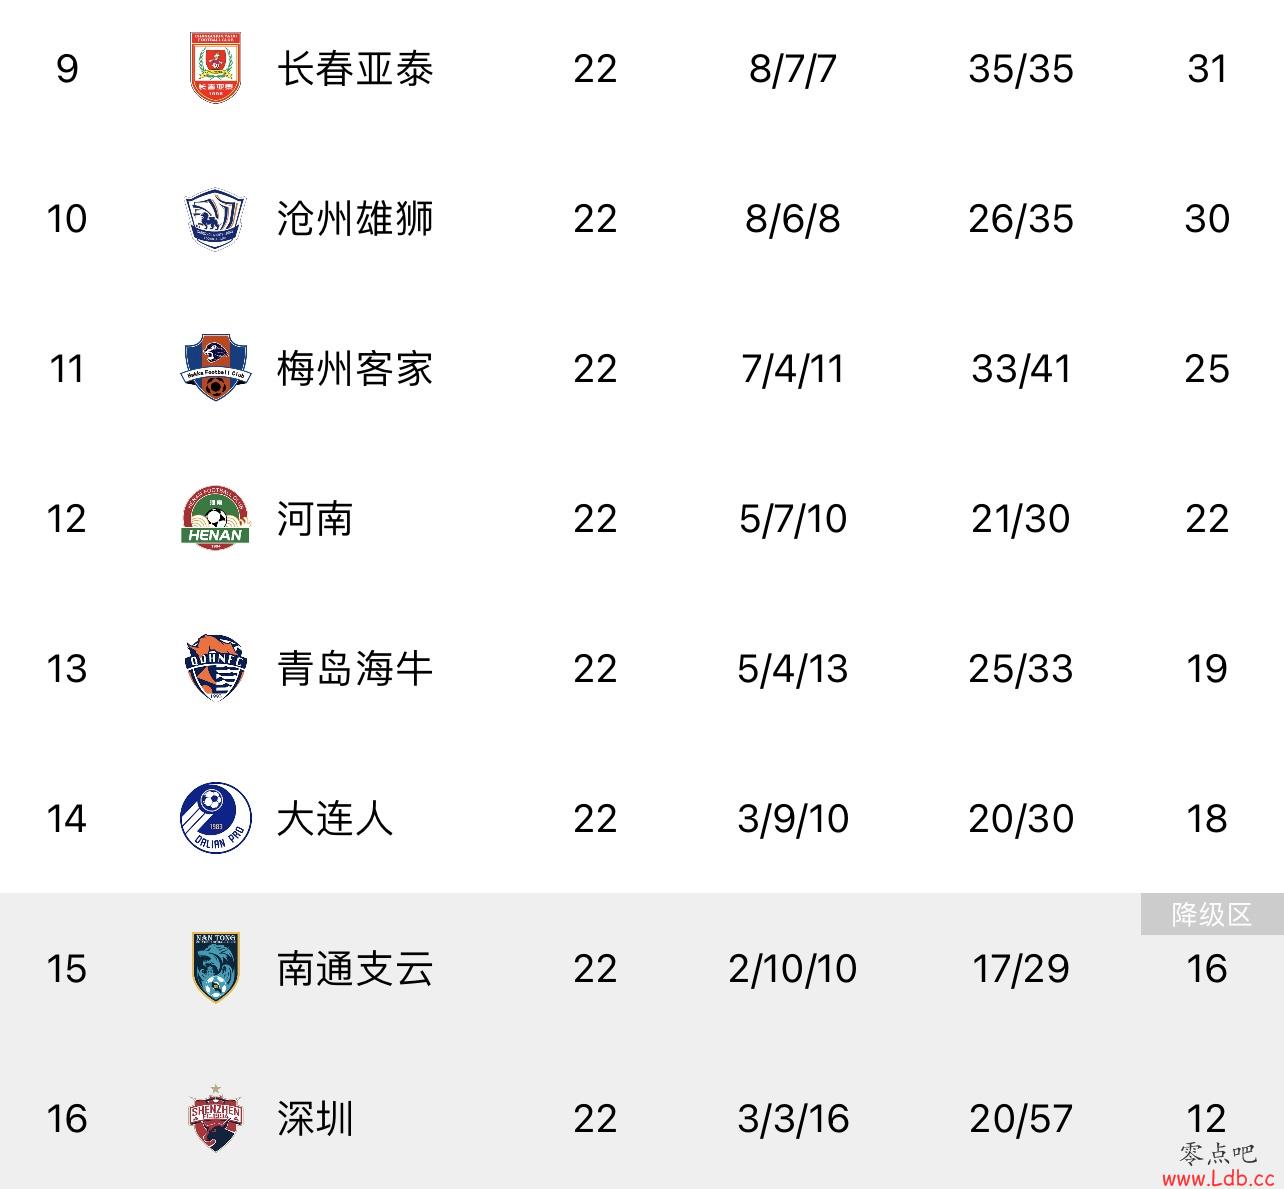Tap the Changchun Yatai club crest
1284x1189 pixels.
click(216, 68)
